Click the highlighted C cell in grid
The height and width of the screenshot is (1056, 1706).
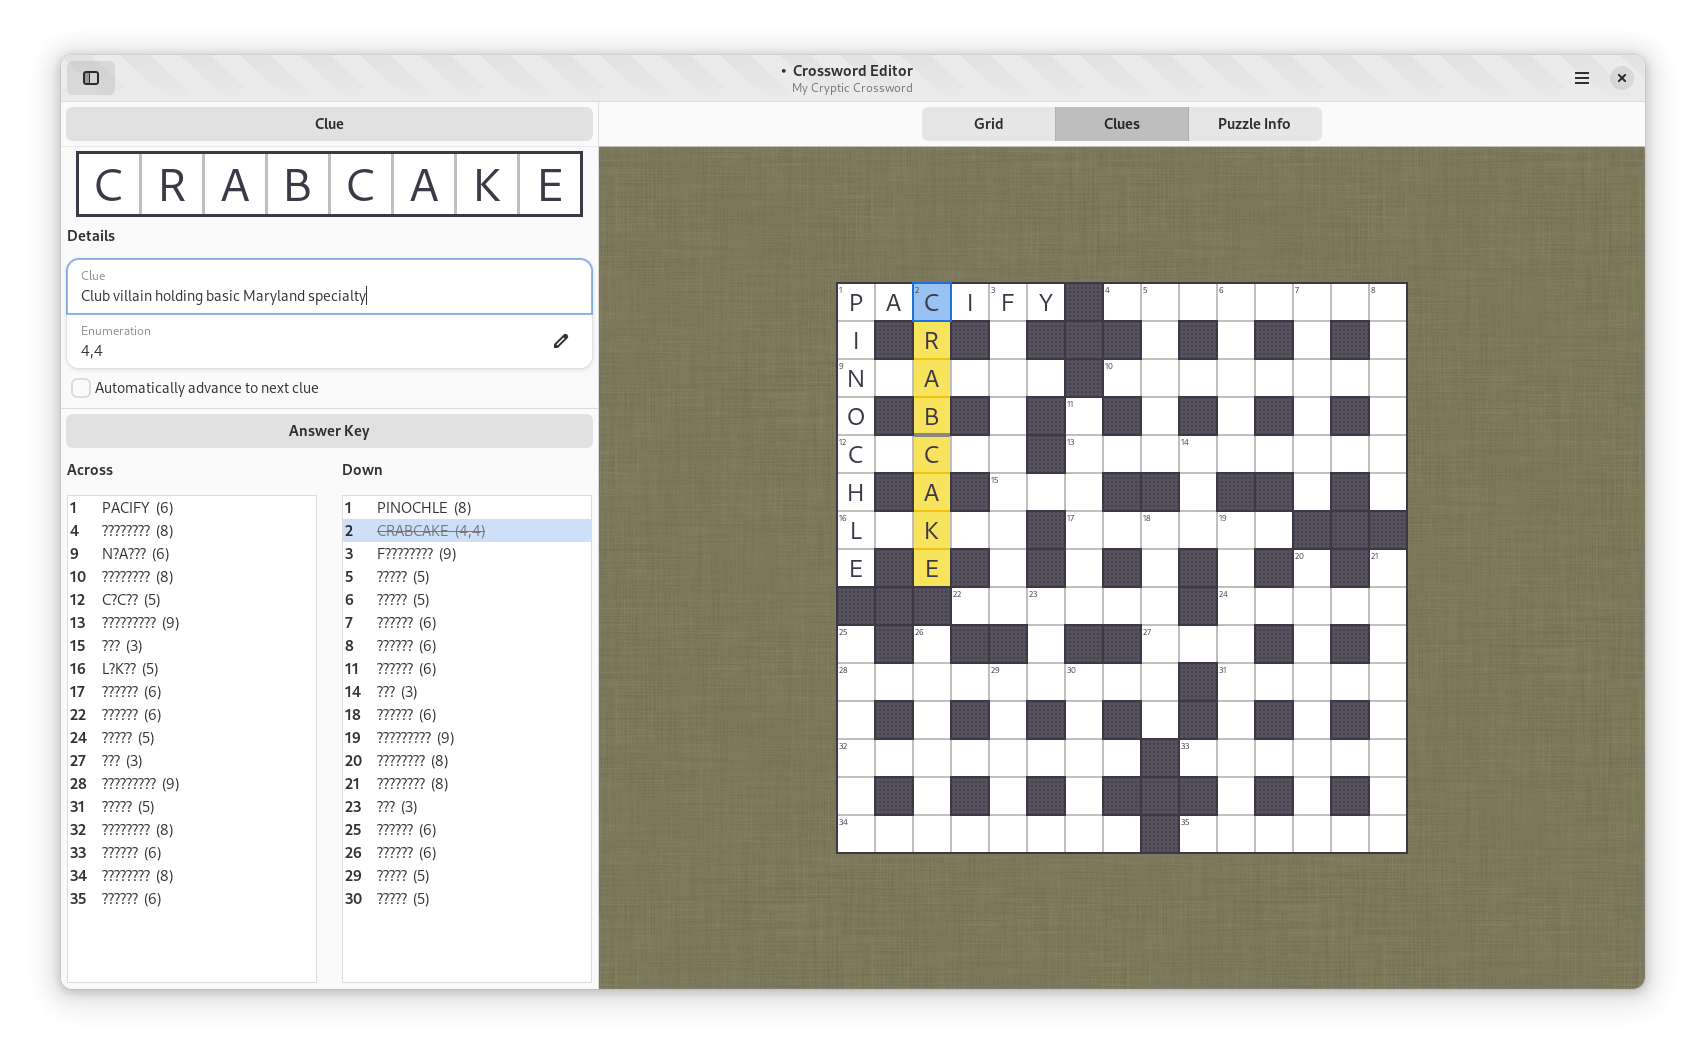pos(931,303)
